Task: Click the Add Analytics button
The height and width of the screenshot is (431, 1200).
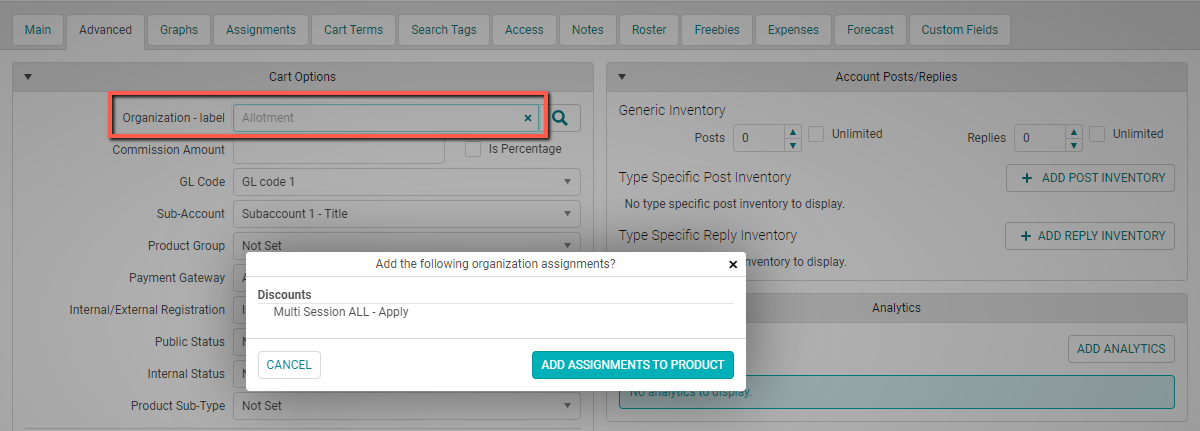Action: click(x=1120, y=349)
